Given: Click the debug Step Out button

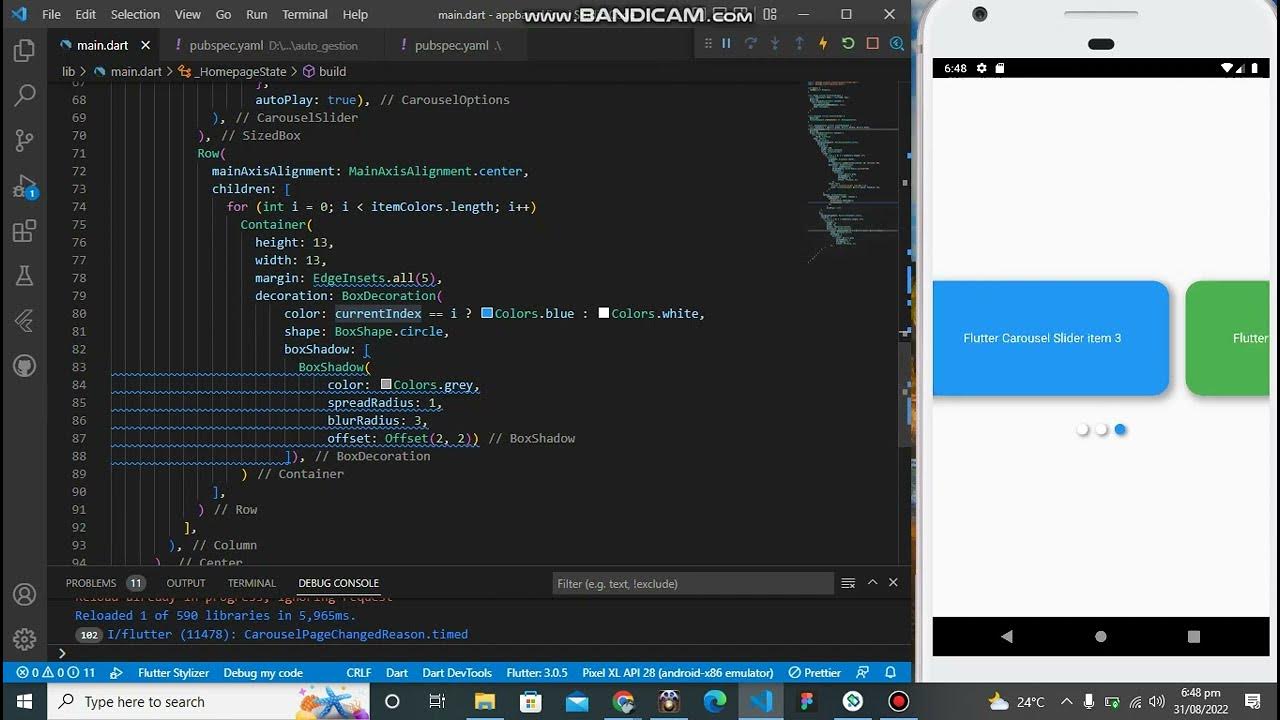Looking at the screenshot, I should click(799, 44).
